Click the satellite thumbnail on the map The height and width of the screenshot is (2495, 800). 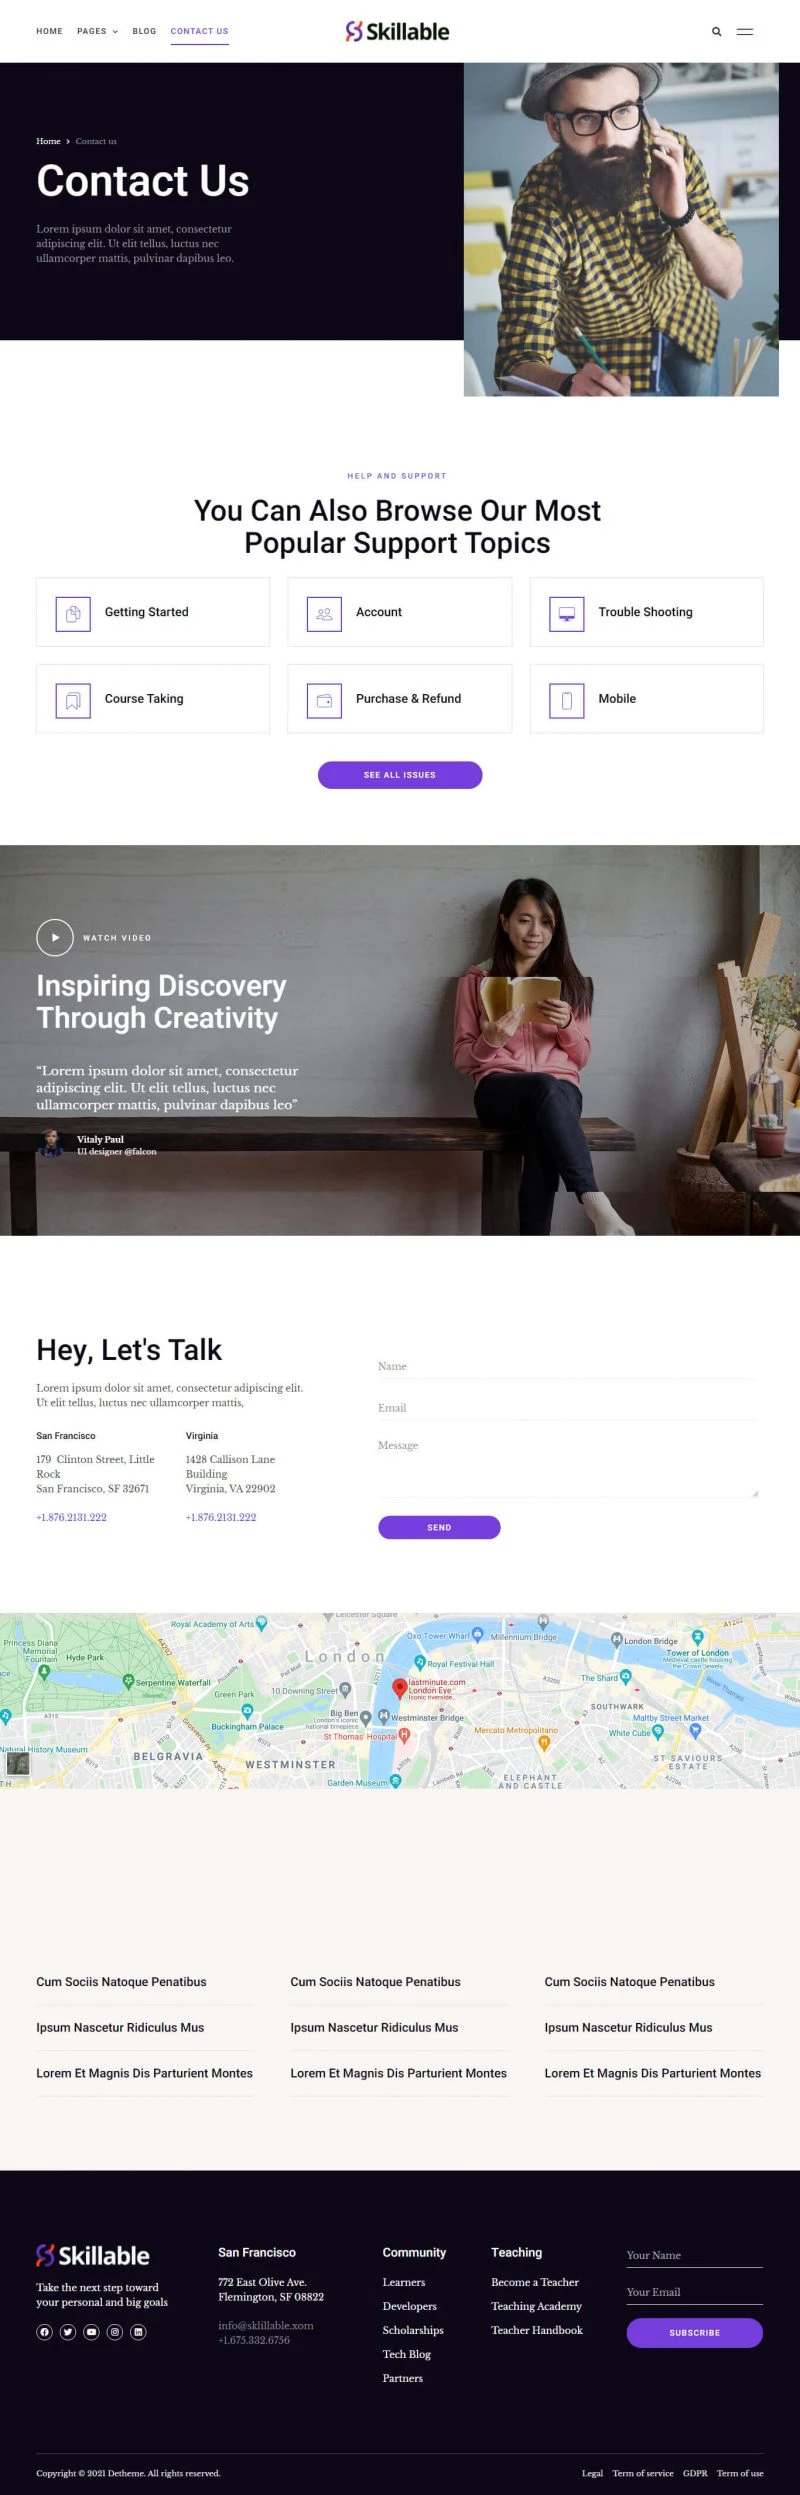tap(18, 1763)
